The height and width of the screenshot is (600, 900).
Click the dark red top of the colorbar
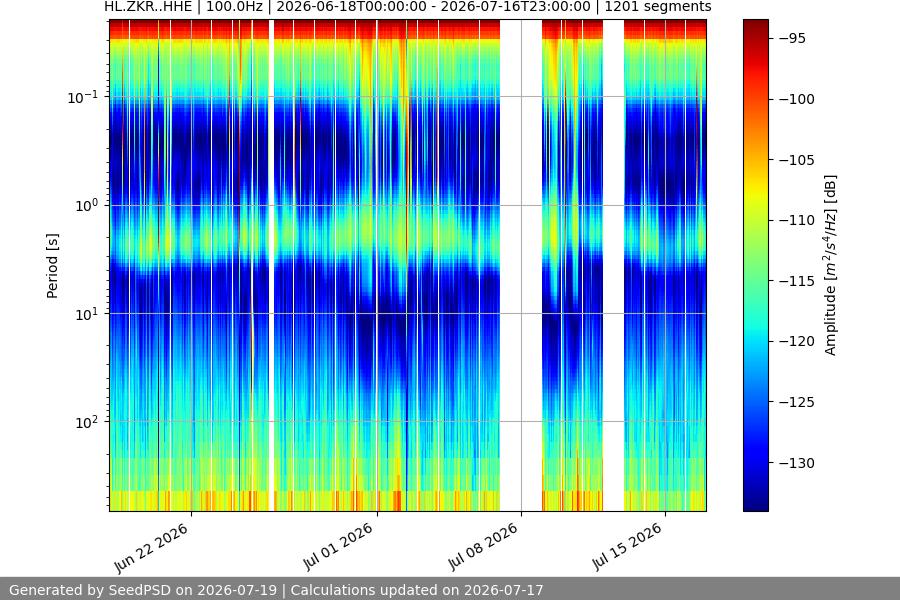pos(755,26)
